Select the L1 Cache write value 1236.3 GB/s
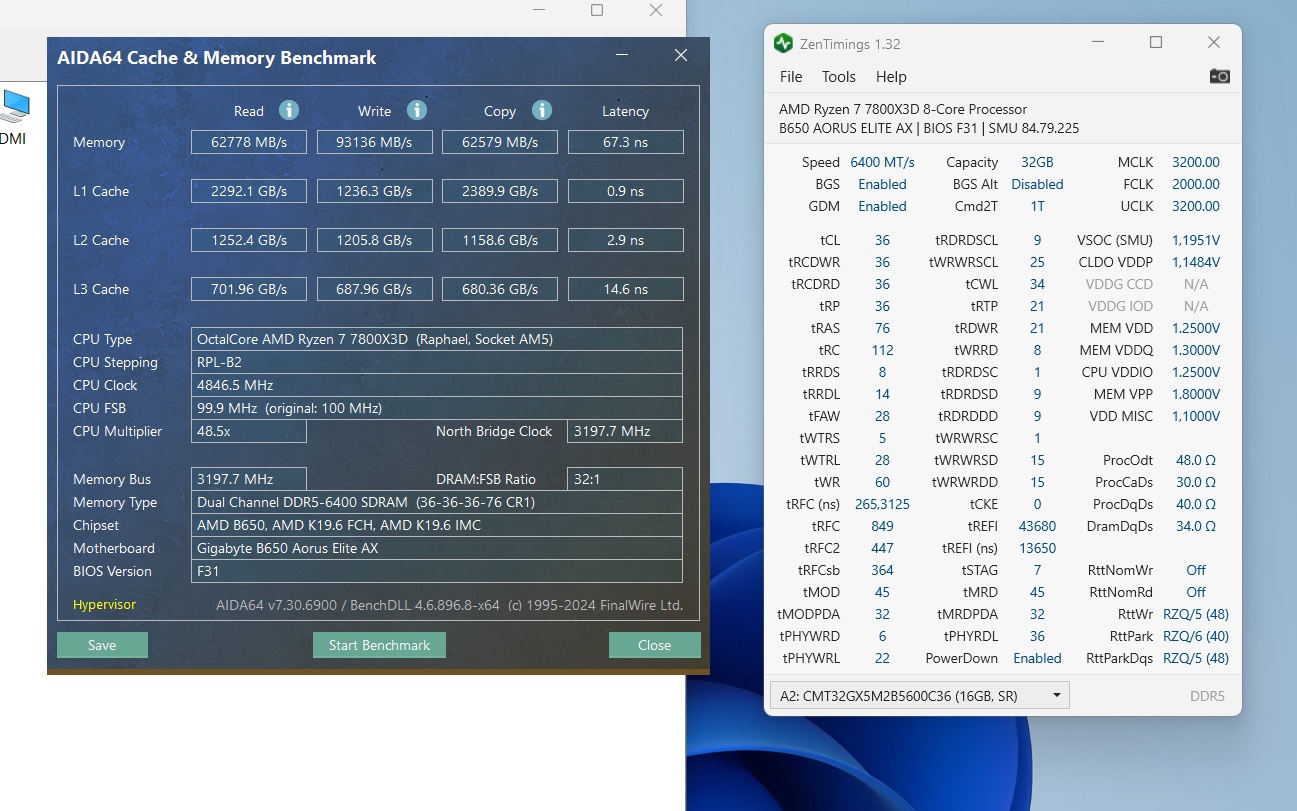This screenshot has height=811, width=1297. pyautogui.click(x=375, y=191)
